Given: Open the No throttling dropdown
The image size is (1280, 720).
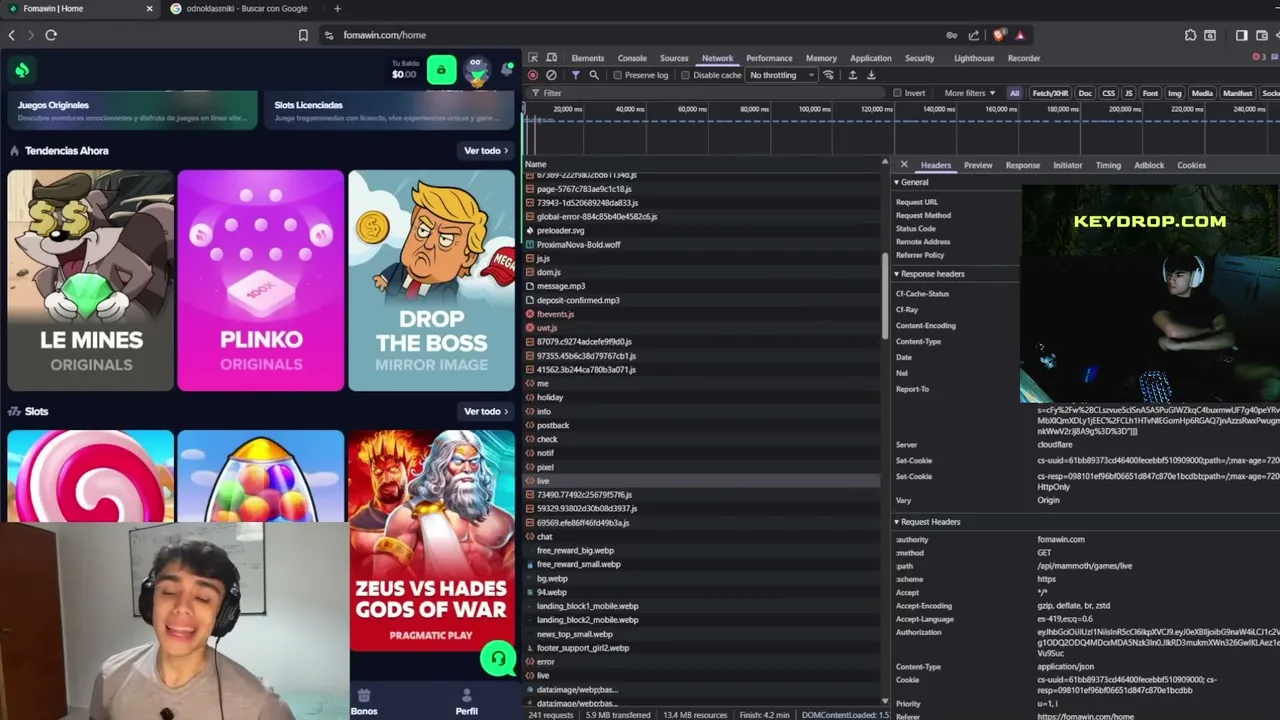Looking at the screenshot, I should (782, 75).
